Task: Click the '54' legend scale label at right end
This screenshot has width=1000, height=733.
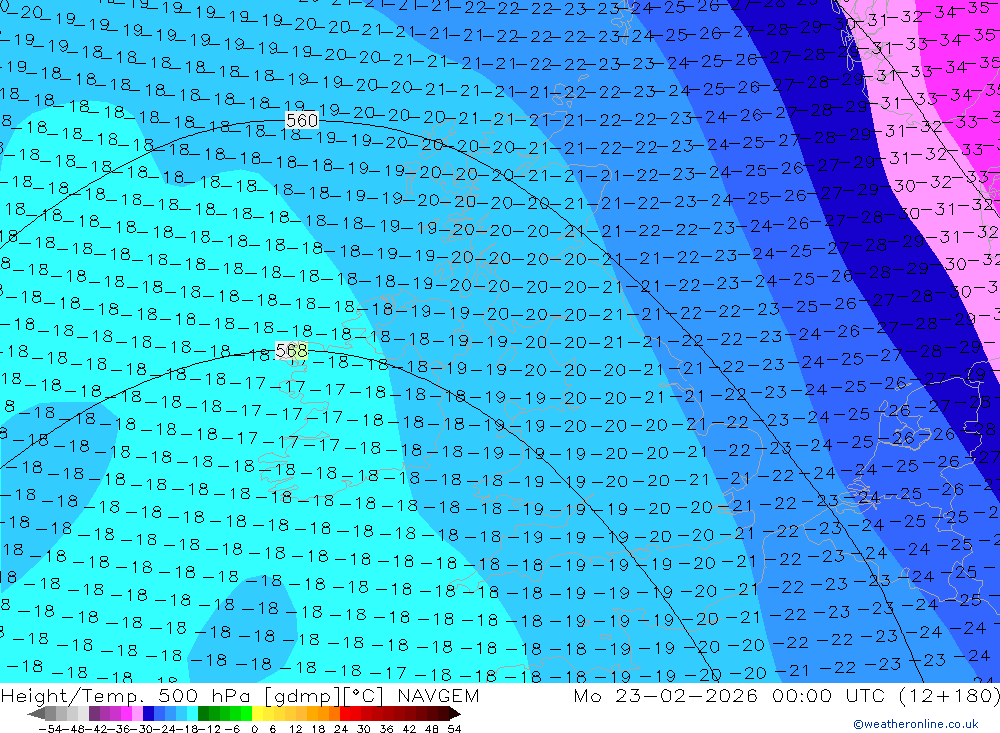Action: pyautogui.click(x=454, y=729)
